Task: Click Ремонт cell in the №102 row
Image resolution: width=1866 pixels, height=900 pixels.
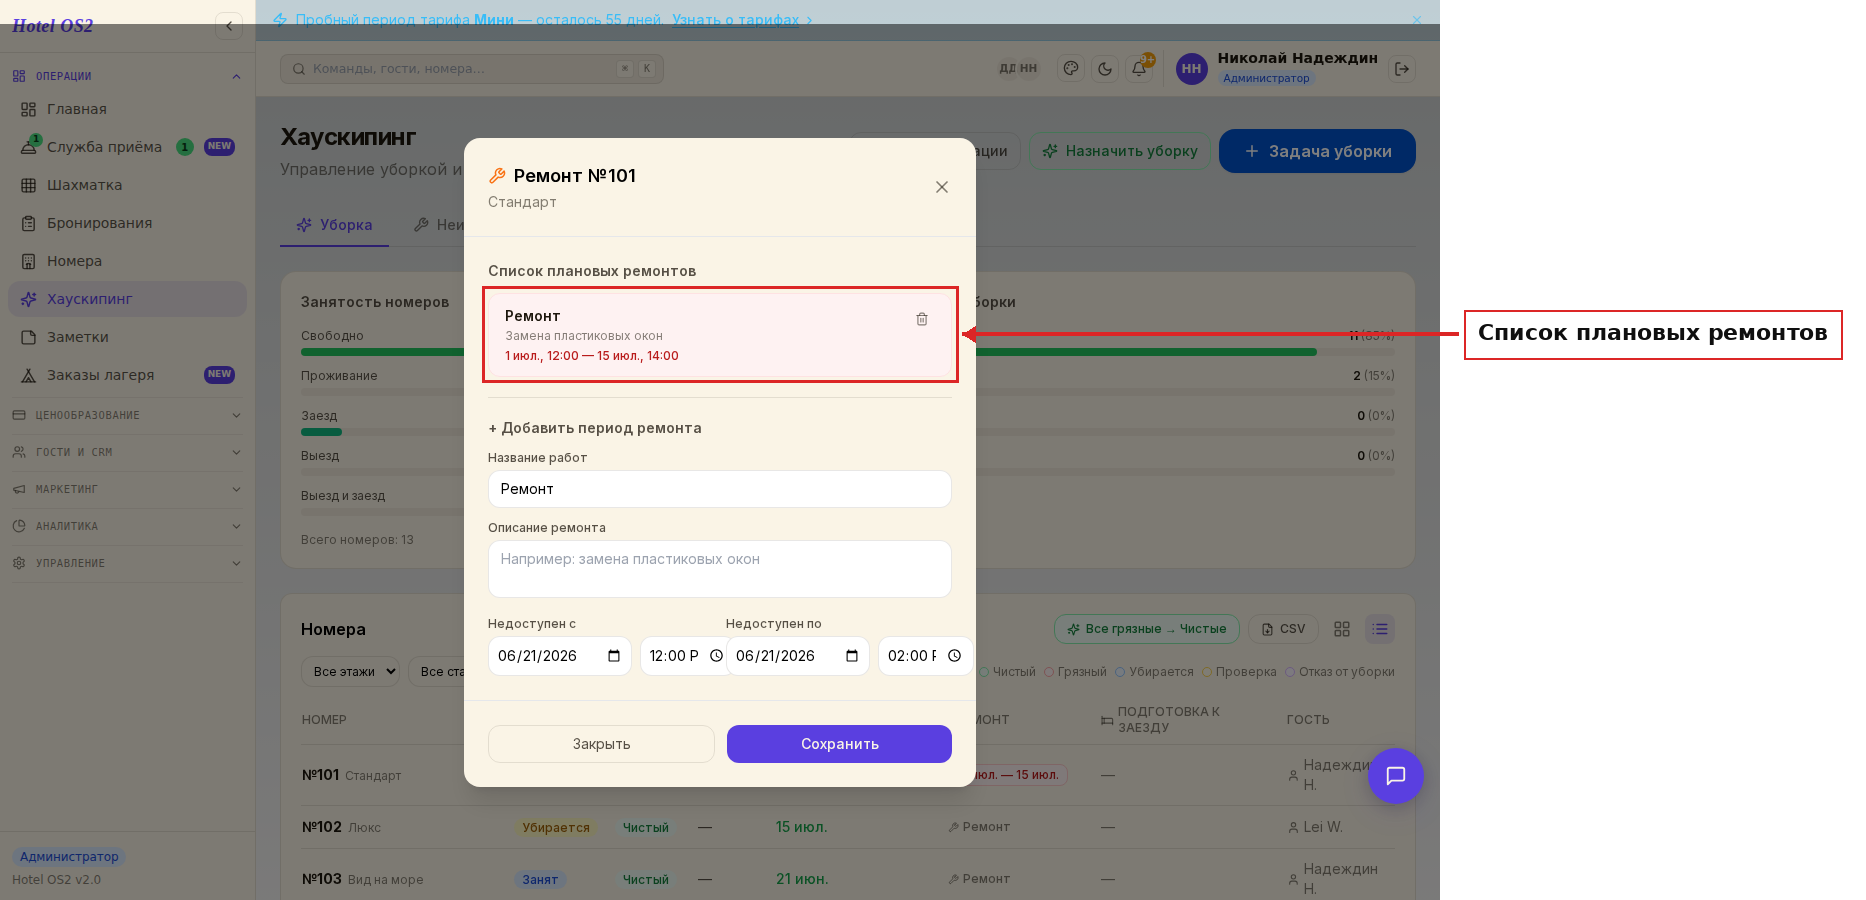Action: (979, 827)
